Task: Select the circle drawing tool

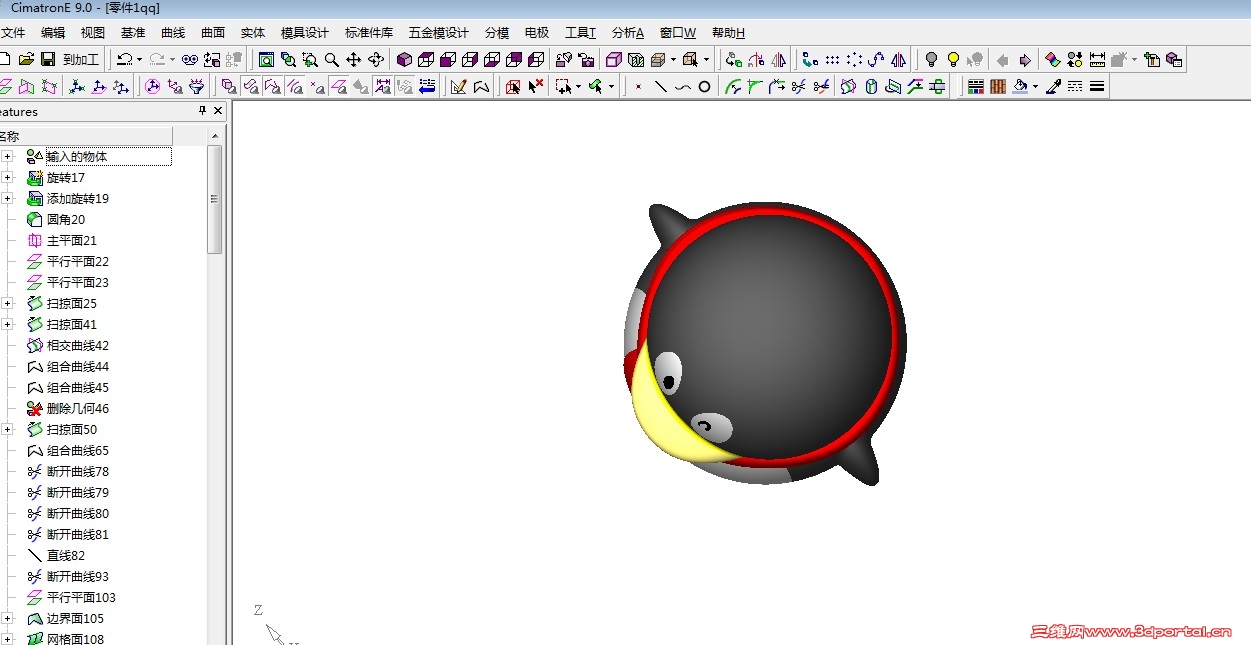Action: [x=704, y=87]
